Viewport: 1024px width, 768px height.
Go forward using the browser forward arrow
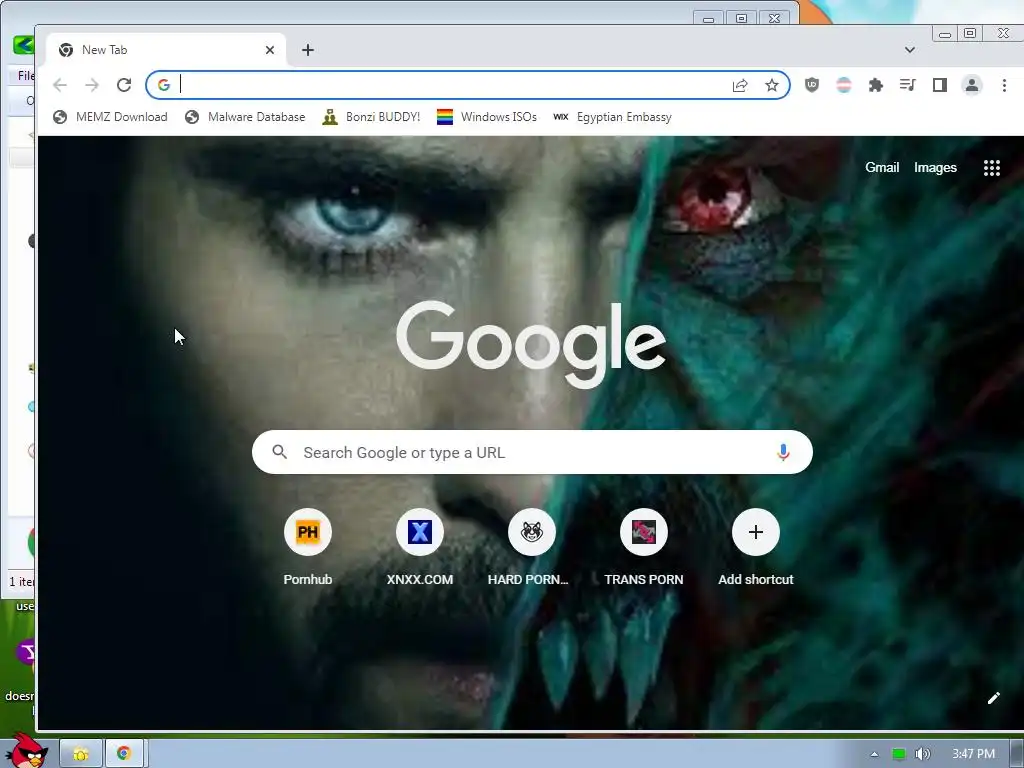click(92, 85)
